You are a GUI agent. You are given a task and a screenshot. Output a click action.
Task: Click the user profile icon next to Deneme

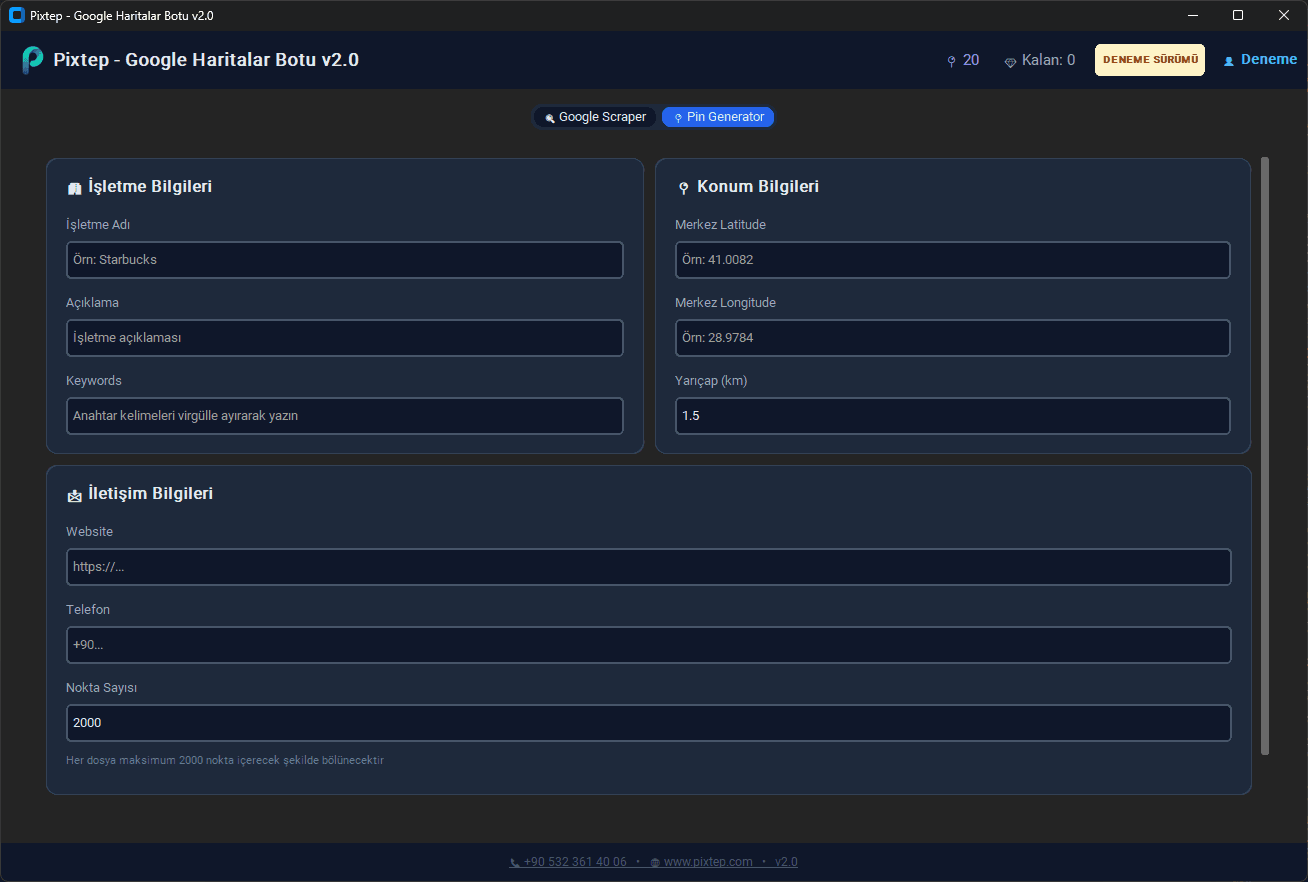1229,61
